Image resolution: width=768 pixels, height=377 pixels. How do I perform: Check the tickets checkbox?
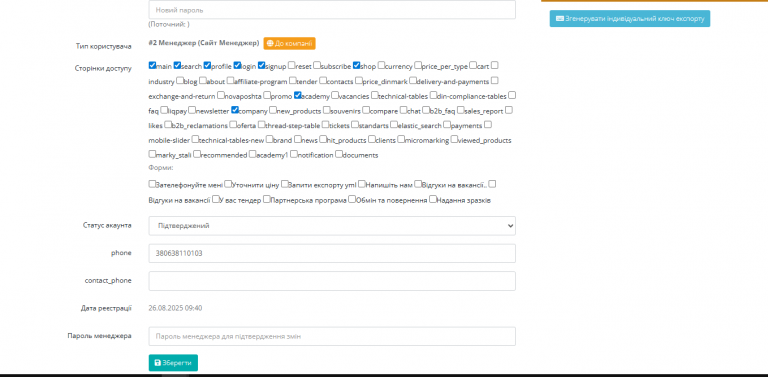[326, 125]
